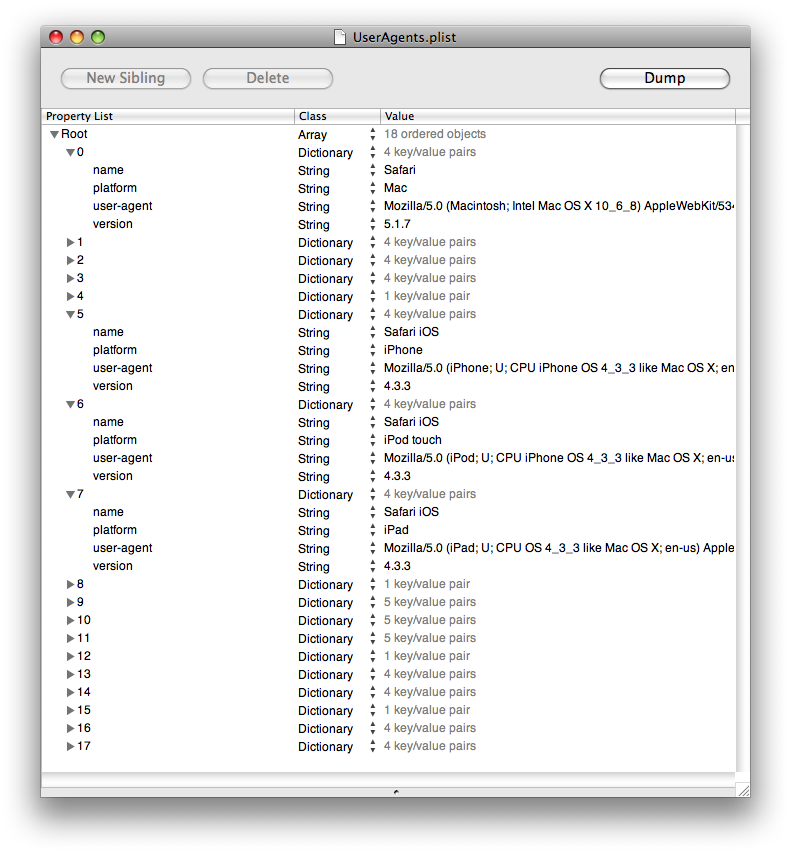Select the Macintosh Mozilla/5.0 user-agent value
Viewport: 791px width, 853px height.
[x=559, y=206]
